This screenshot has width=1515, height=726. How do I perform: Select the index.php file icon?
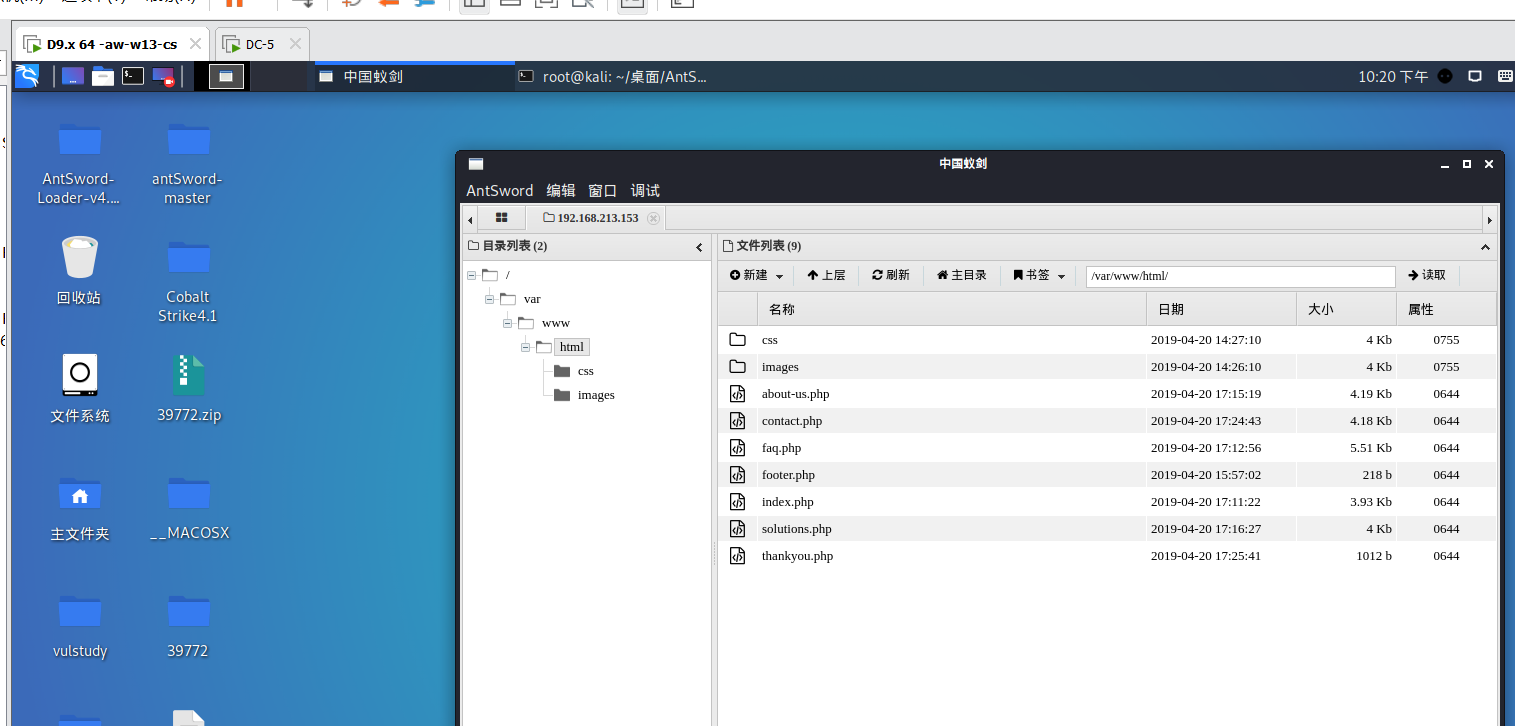coord(738,502)
